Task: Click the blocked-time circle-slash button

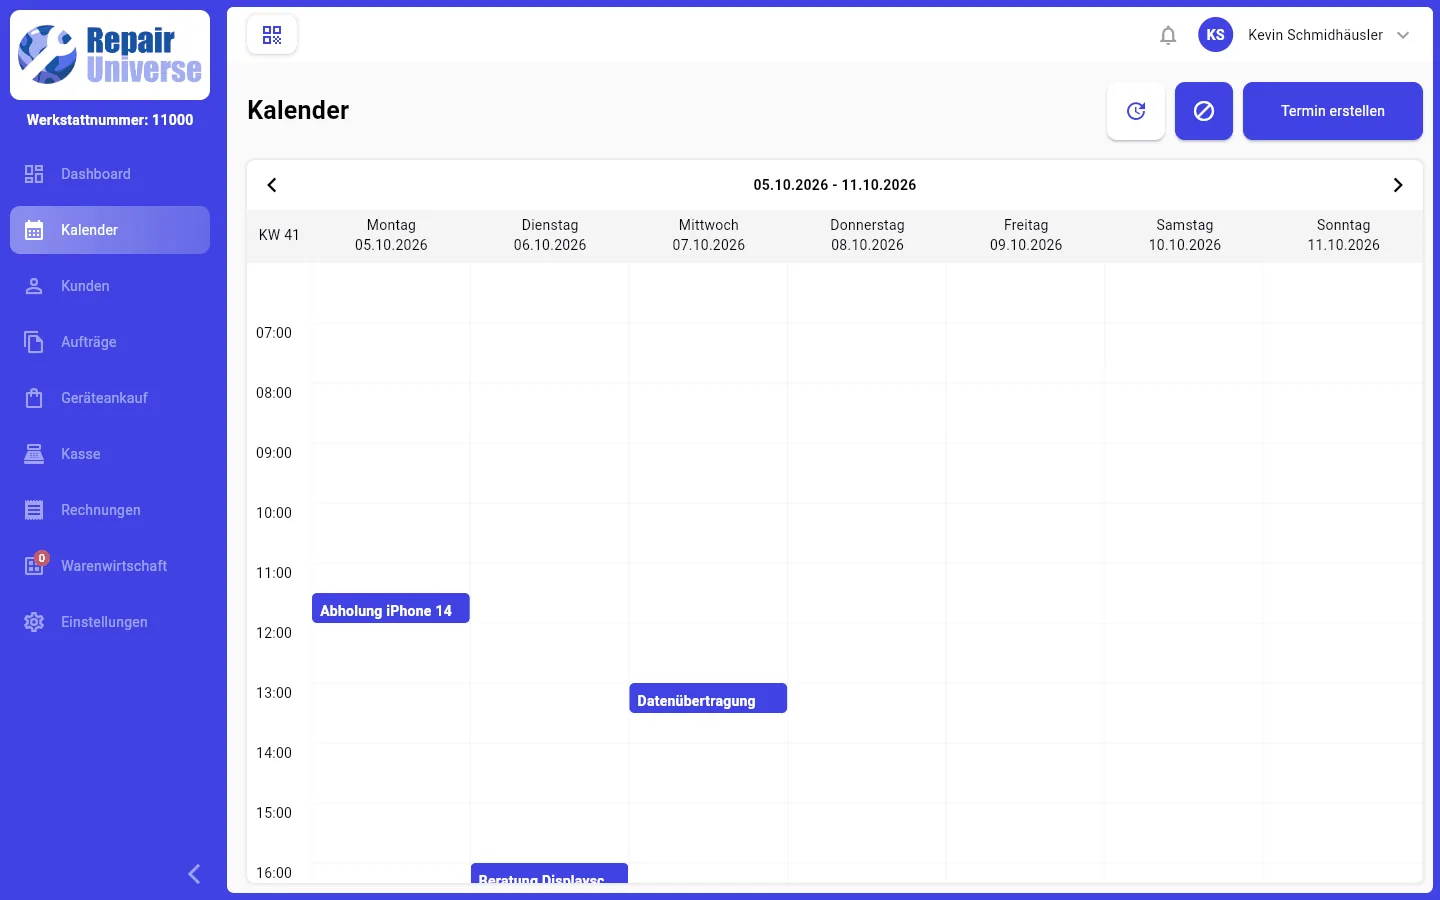Action: 1204,111
